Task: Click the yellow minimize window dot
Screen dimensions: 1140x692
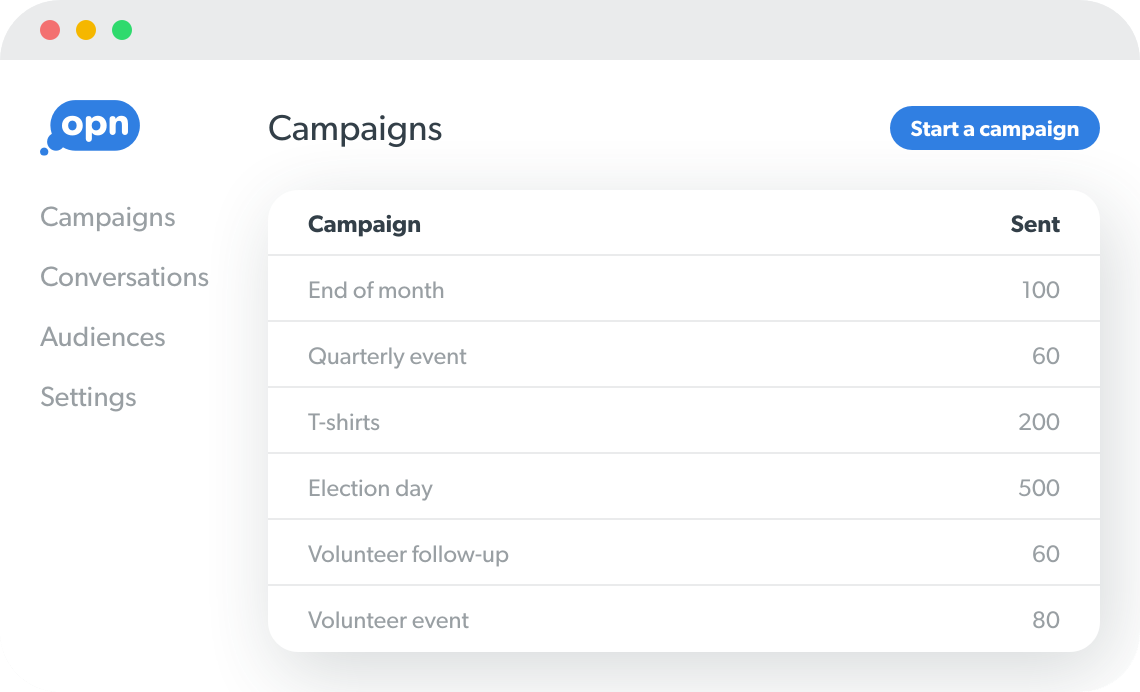Action: (x=86, y=30)
